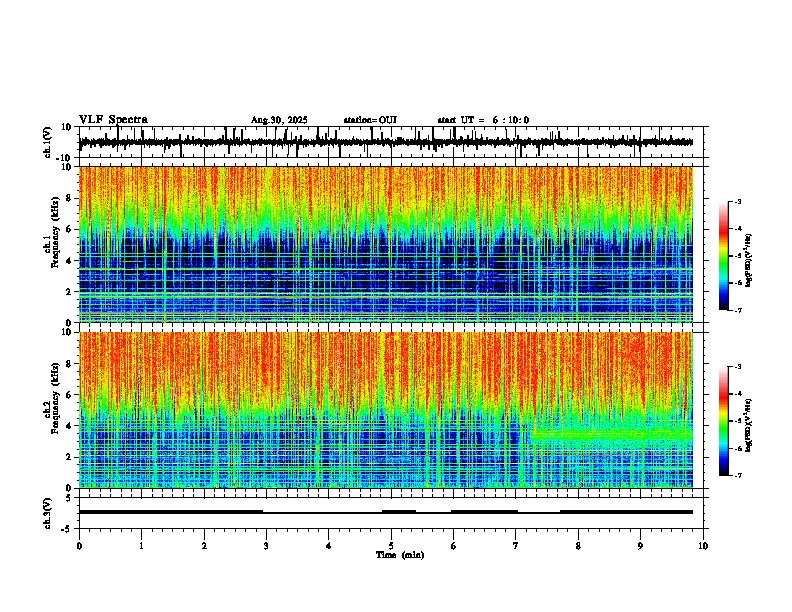
Task: Click the "-7" label on ch.2 color bar
Action: (738, 475)
